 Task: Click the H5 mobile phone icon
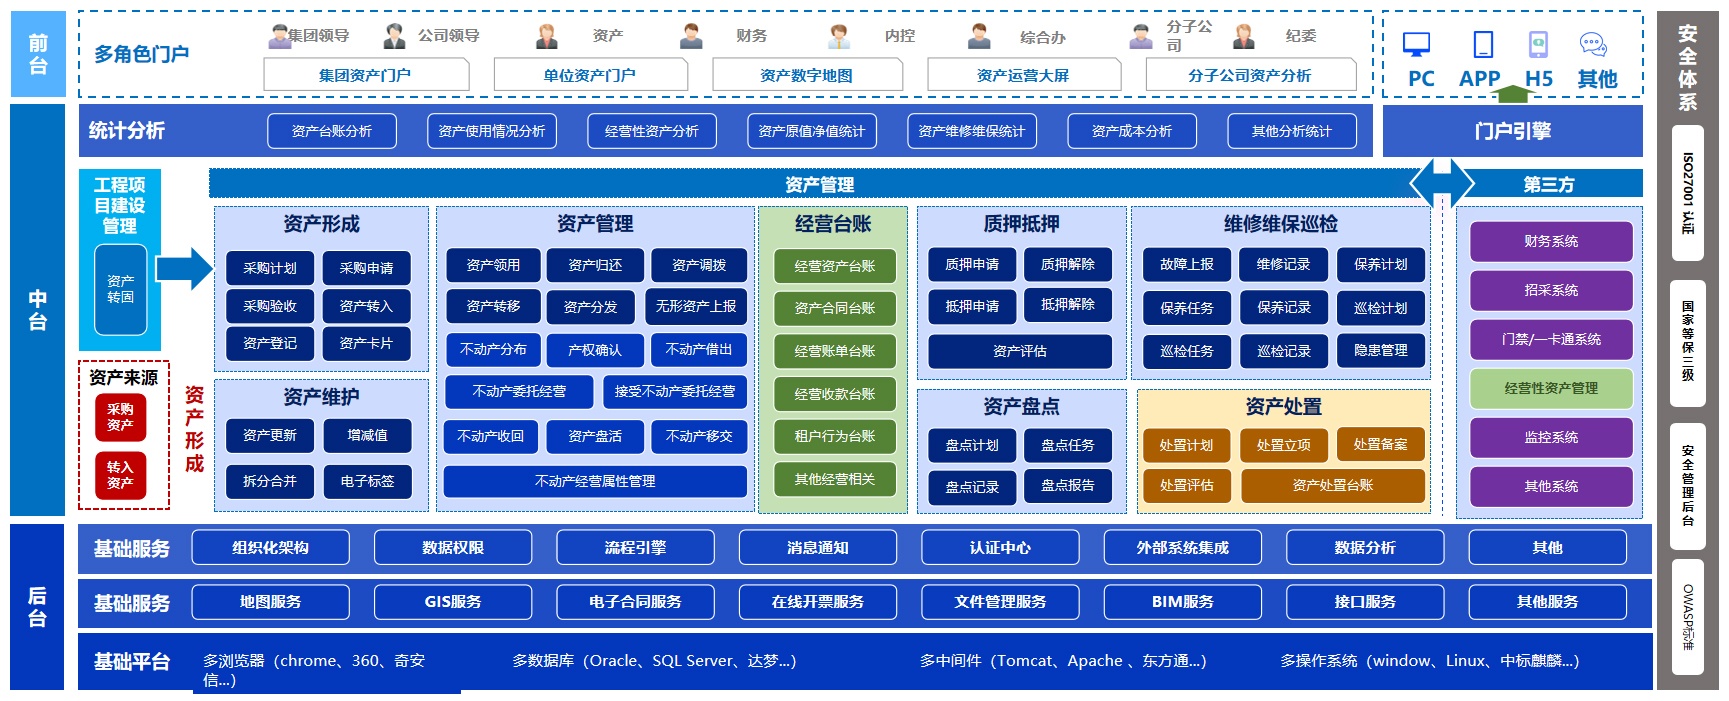point(1538,44)
